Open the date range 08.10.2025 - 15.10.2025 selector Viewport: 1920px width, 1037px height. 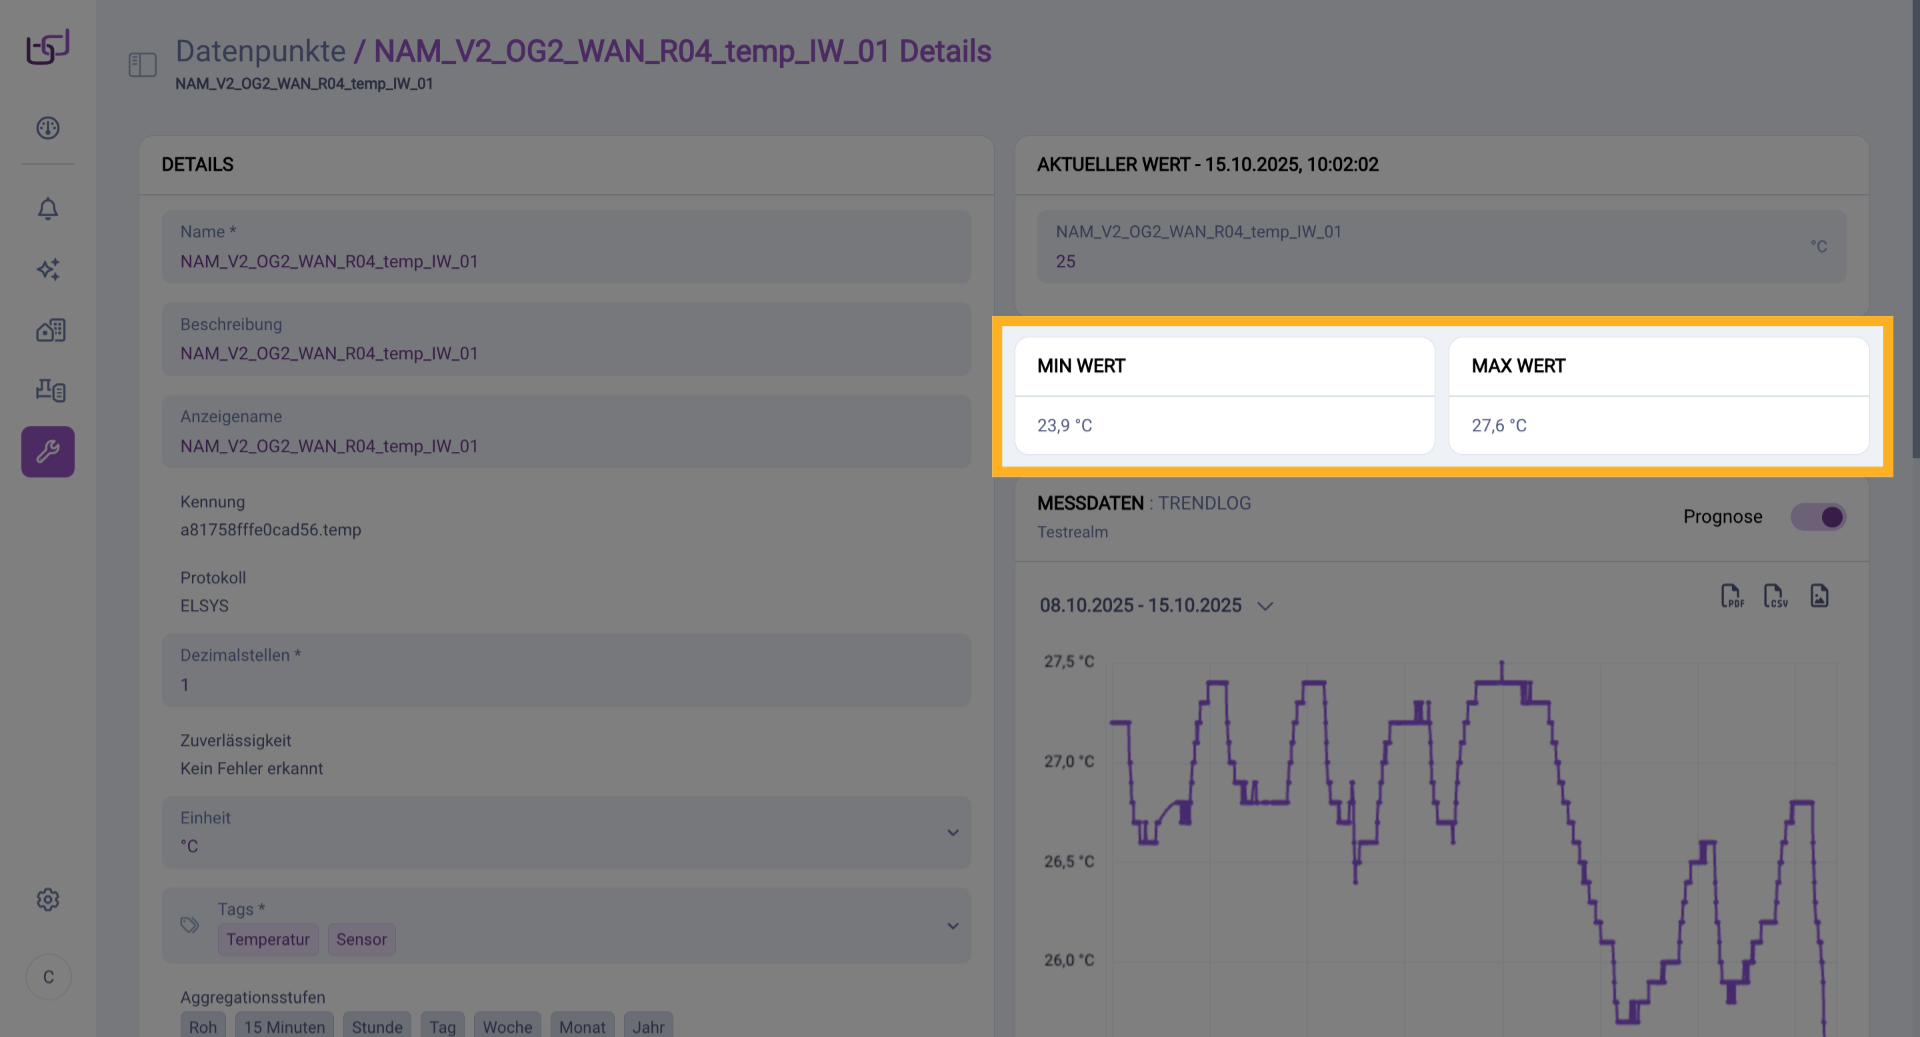(1156, 606)
